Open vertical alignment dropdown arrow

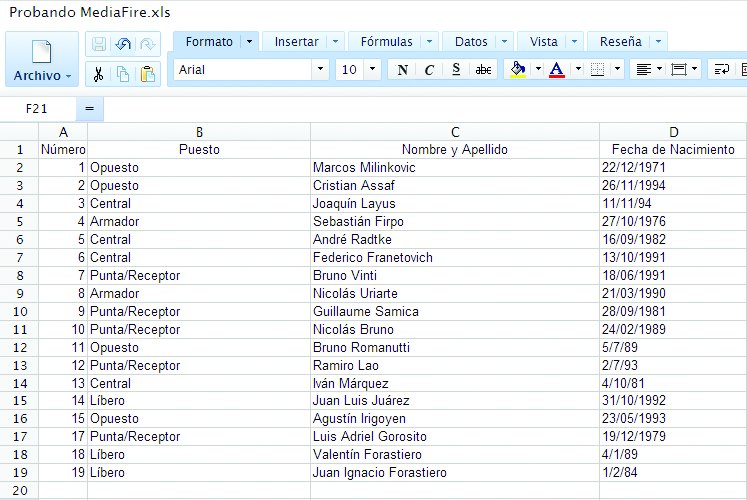click(x=694, y=69)
